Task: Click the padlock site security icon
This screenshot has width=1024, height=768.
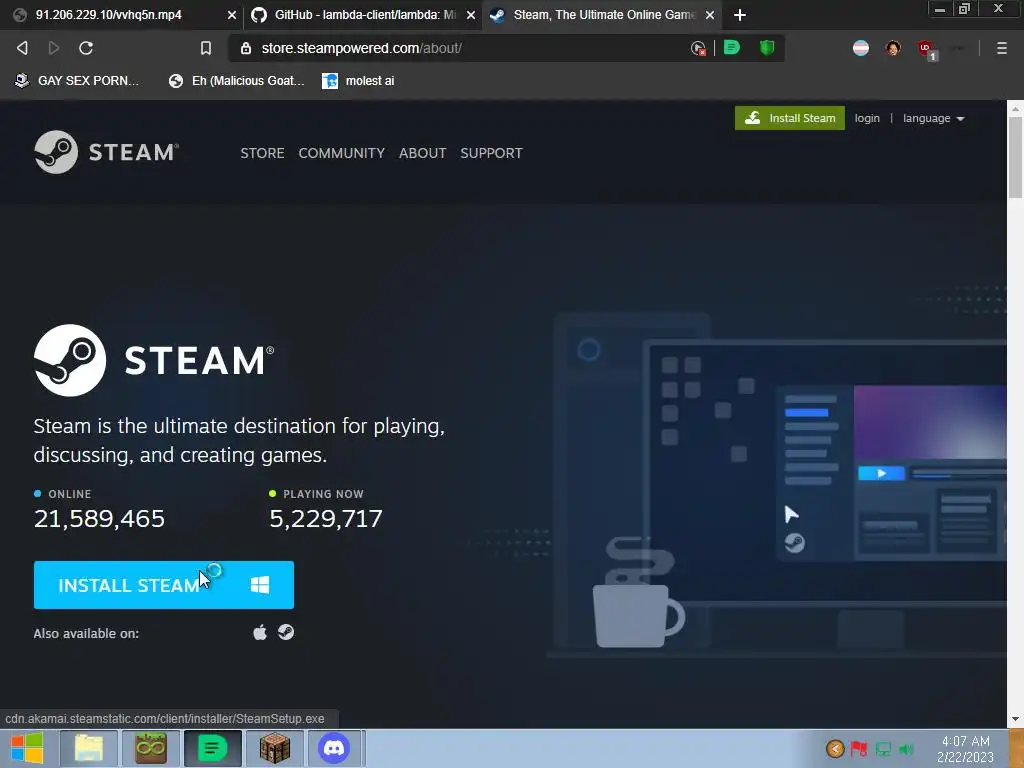Action: point(246,48)
